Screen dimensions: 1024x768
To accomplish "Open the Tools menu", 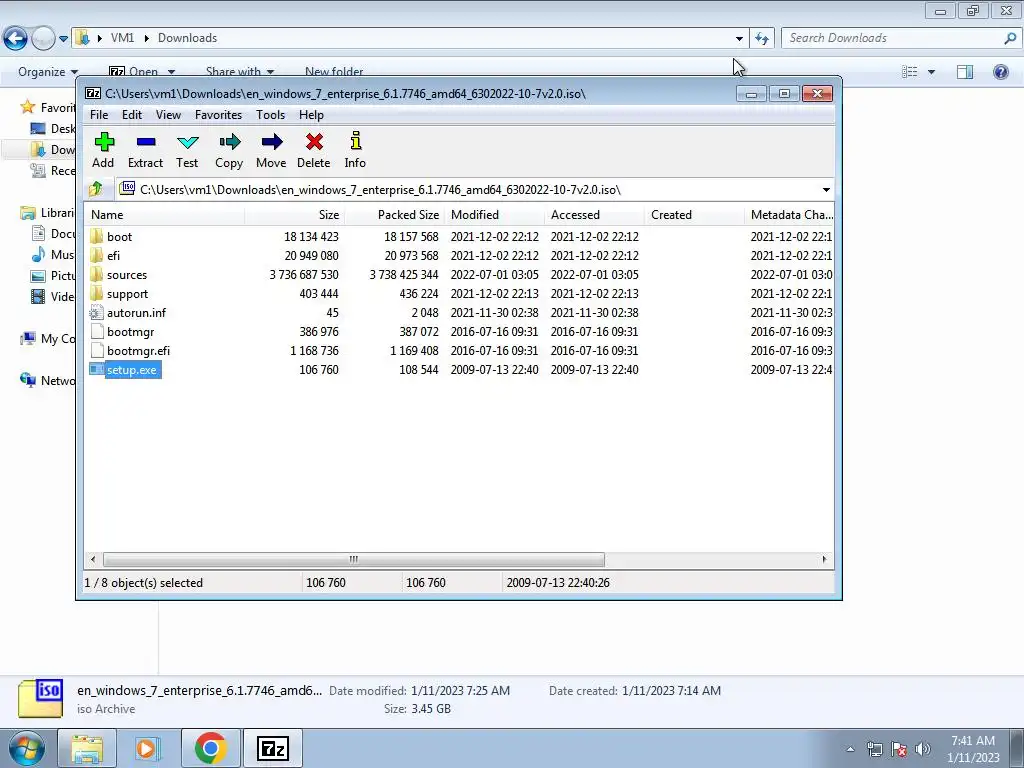I will [x=270, y=115].
